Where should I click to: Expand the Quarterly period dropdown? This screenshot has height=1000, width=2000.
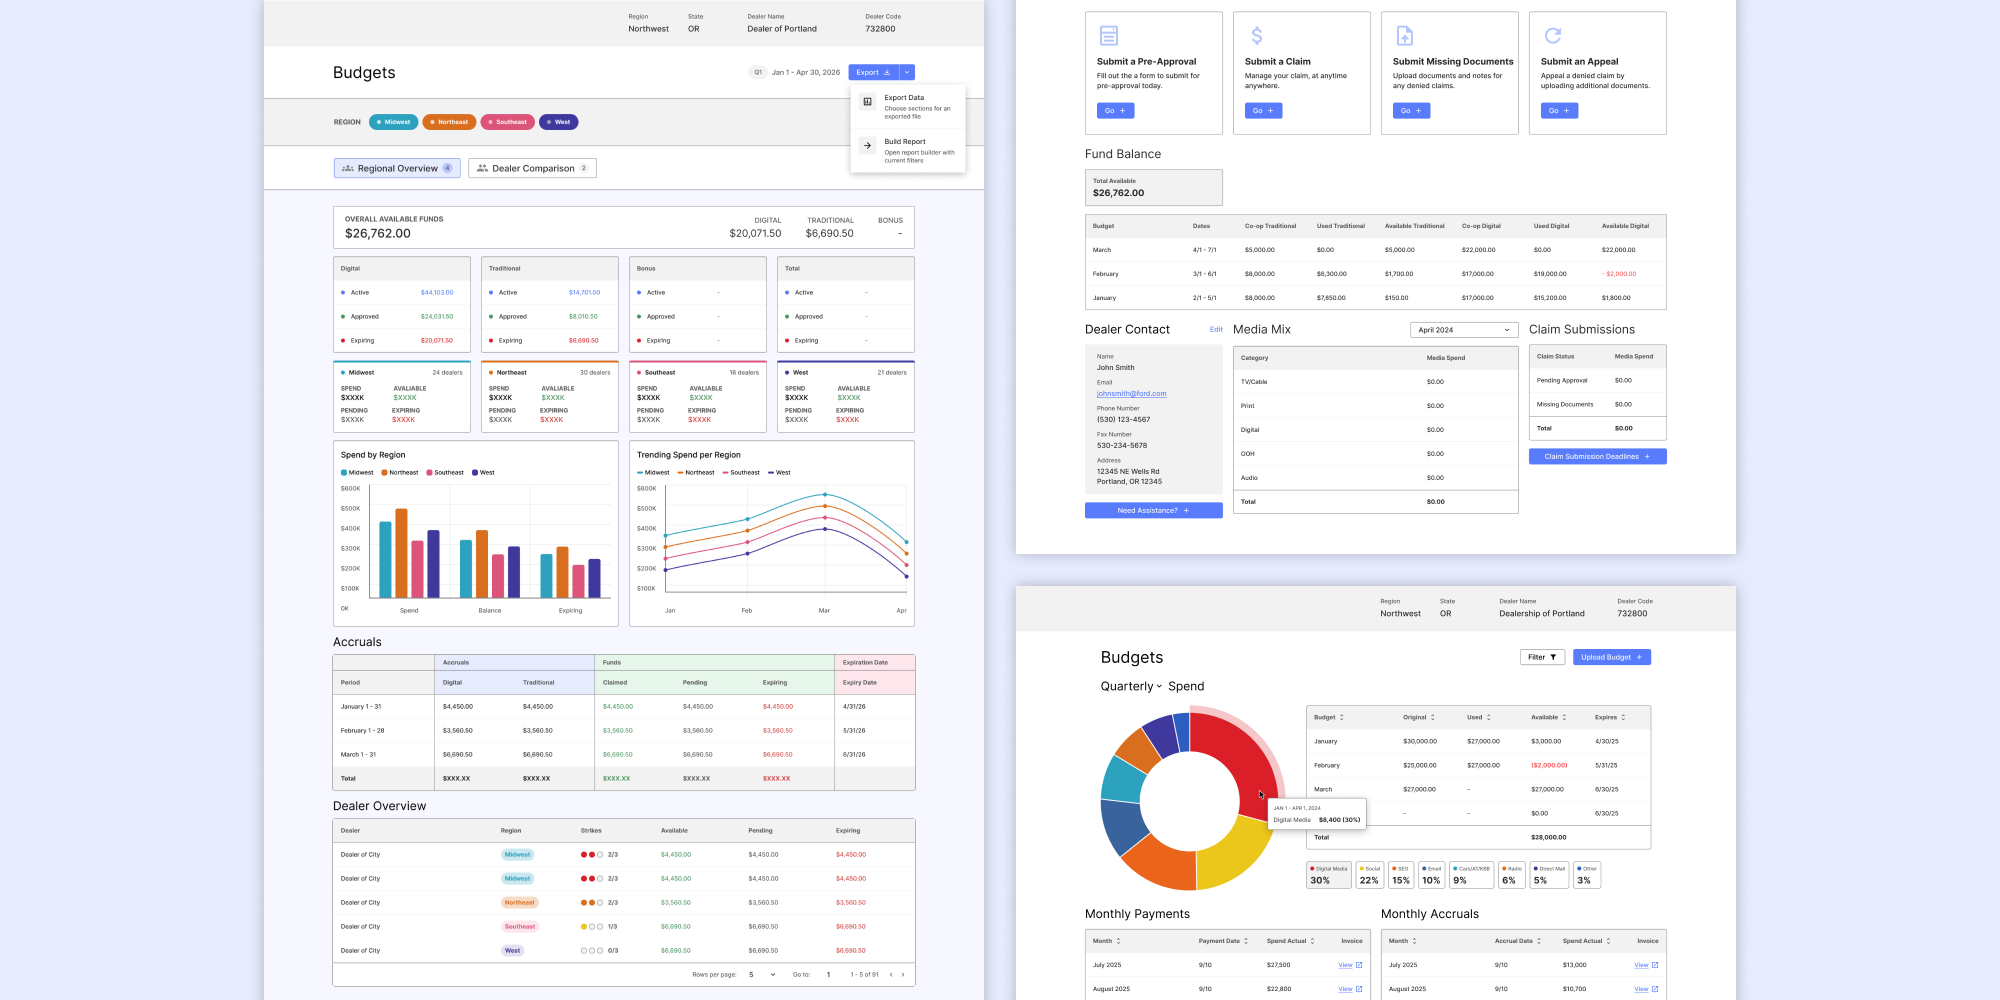point(1131,686)
